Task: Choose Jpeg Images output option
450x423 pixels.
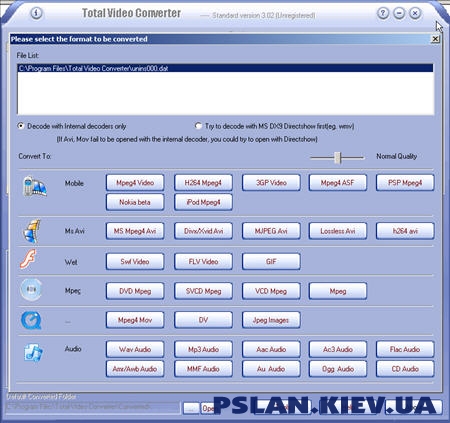Action: (271, 320)
